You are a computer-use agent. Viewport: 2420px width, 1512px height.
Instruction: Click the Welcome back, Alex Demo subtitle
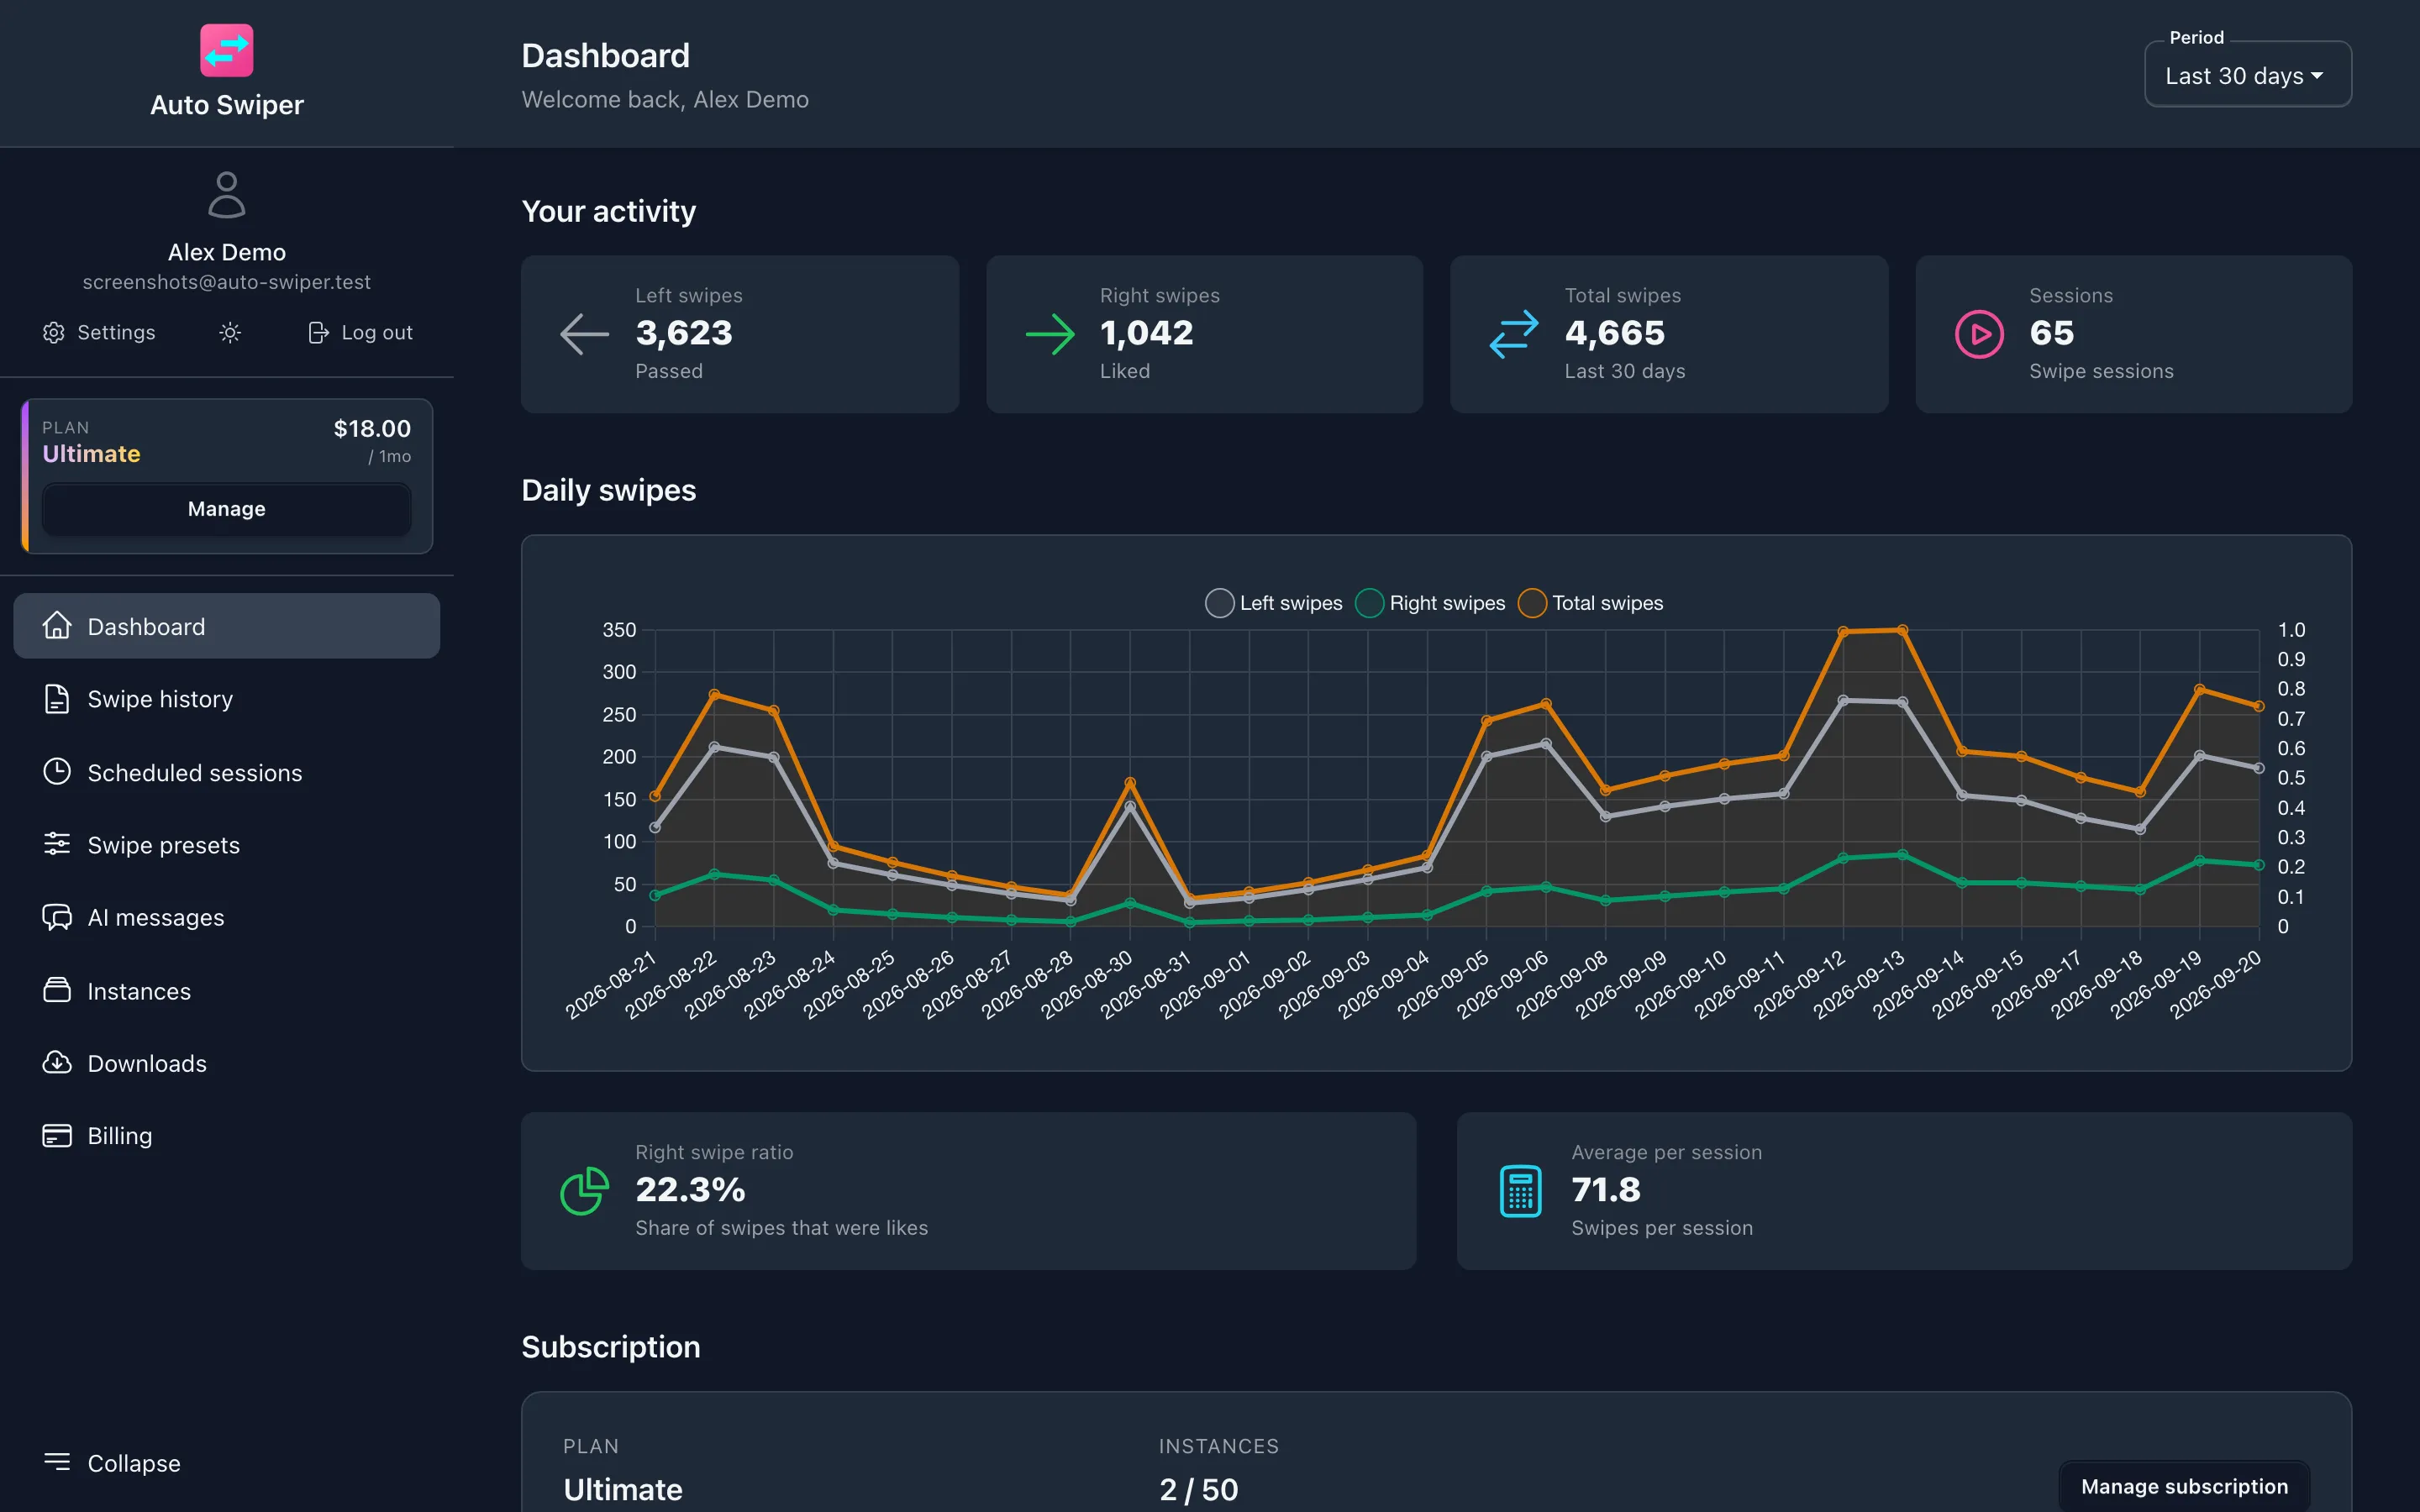point(665,100)
